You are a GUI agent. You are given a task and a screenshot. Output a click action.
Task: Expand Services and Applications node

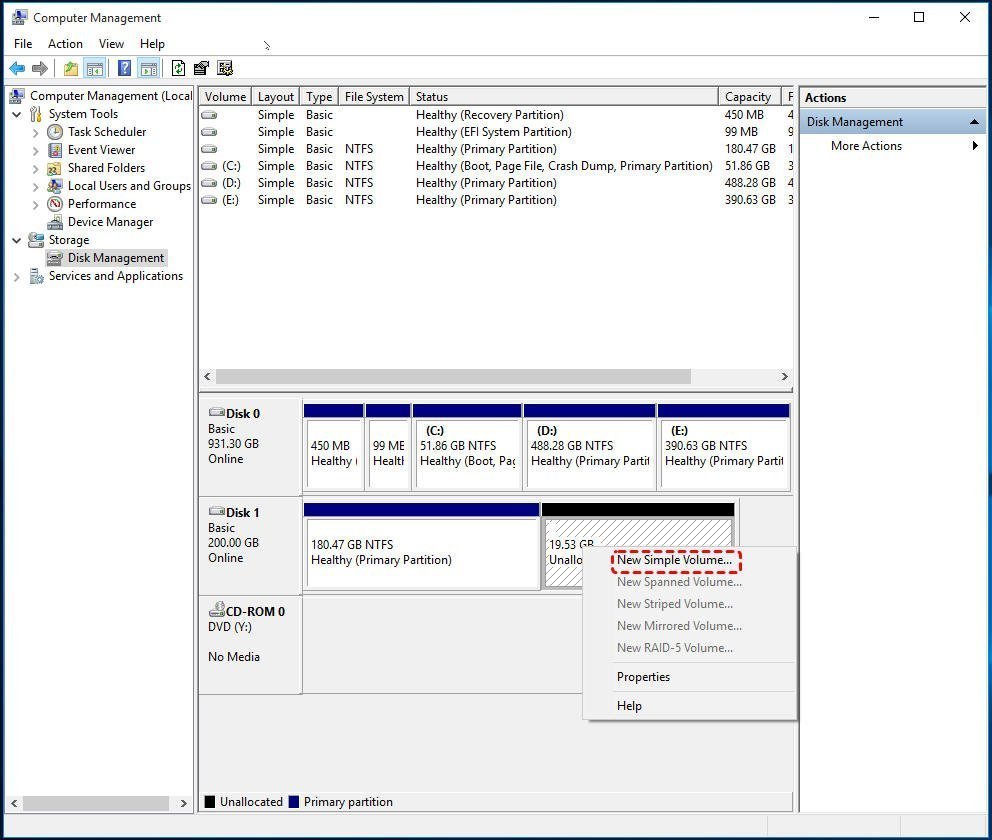17,277
